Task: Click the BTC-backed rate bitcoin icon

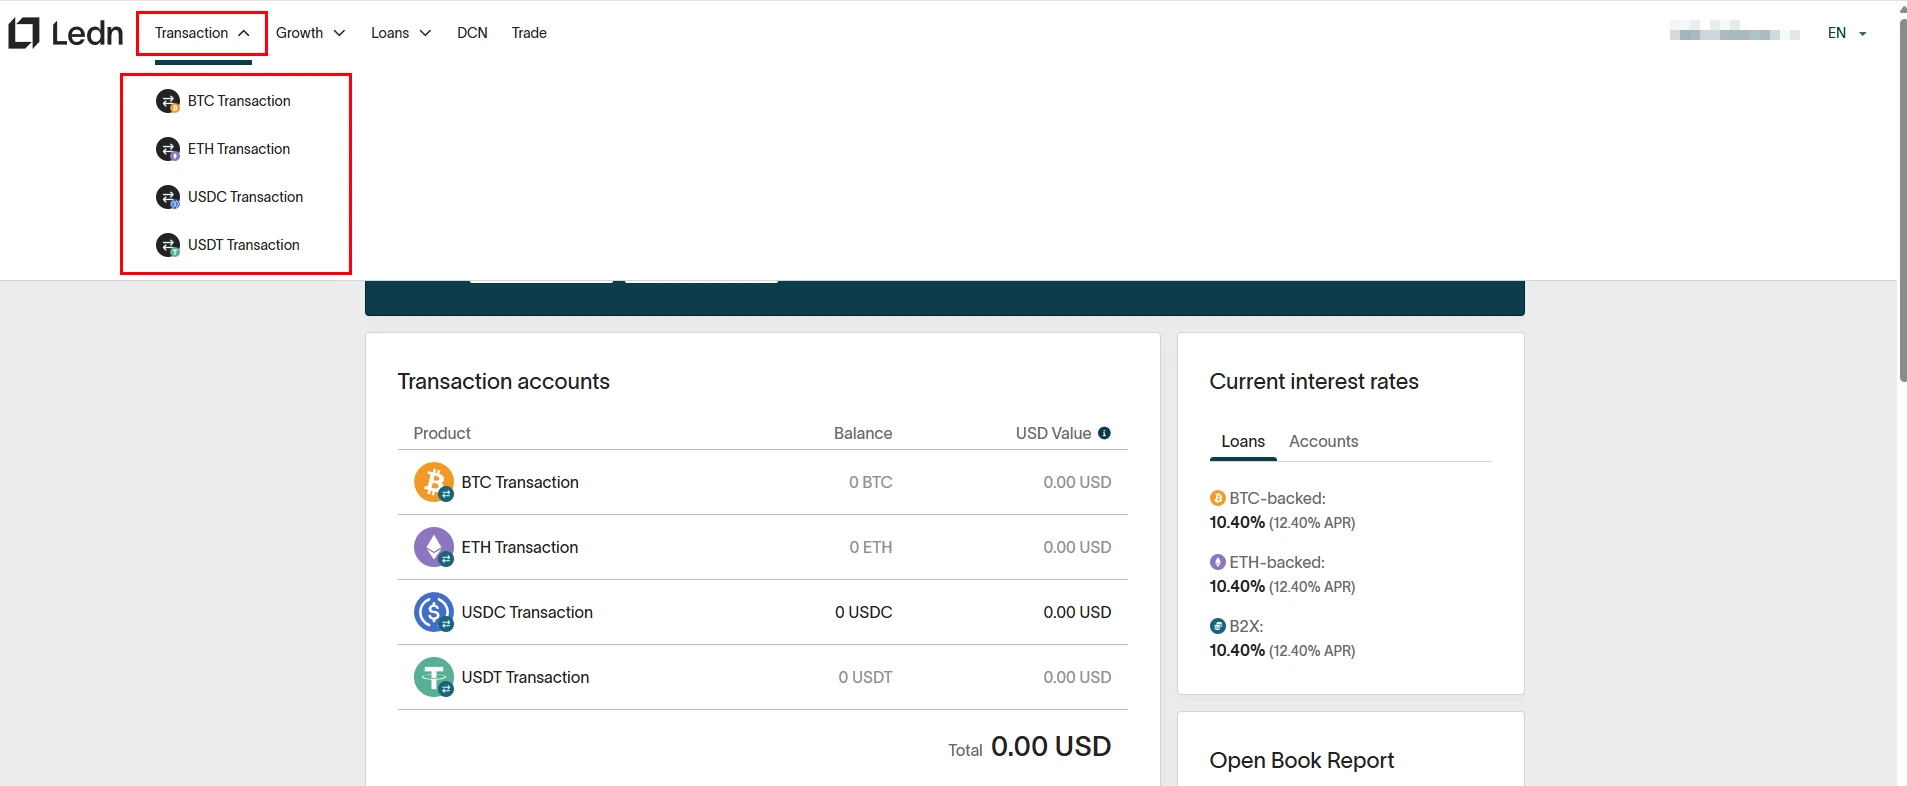Action: (x=1218, y=498)
